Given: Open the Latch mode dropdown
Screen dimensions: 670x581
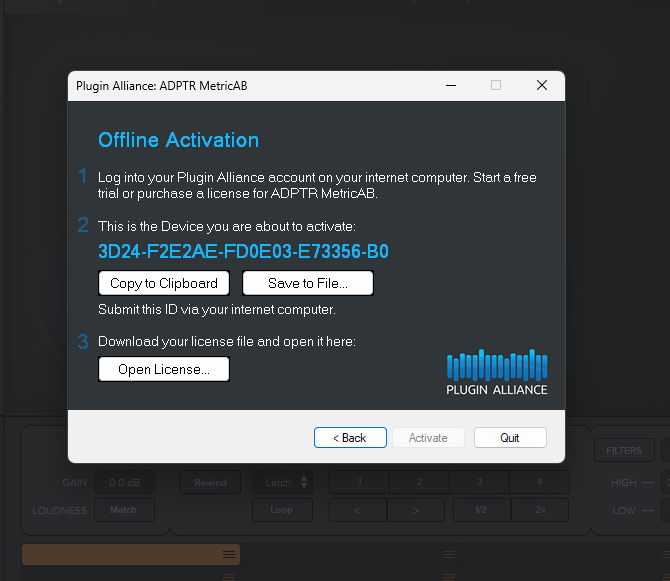Looking at the screenshot, I should [281, 482].
